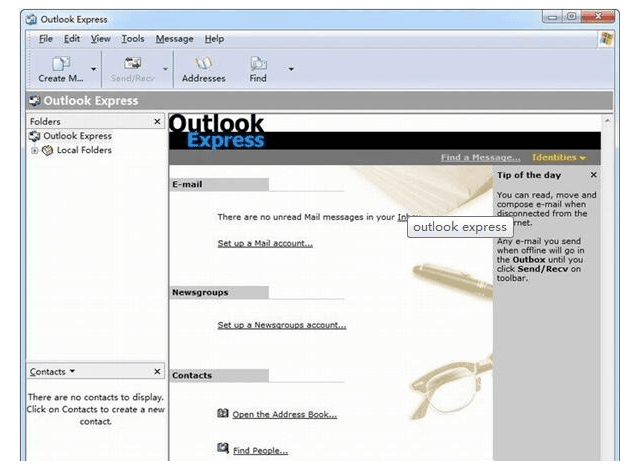Open the Tools menu

[133, 39]
